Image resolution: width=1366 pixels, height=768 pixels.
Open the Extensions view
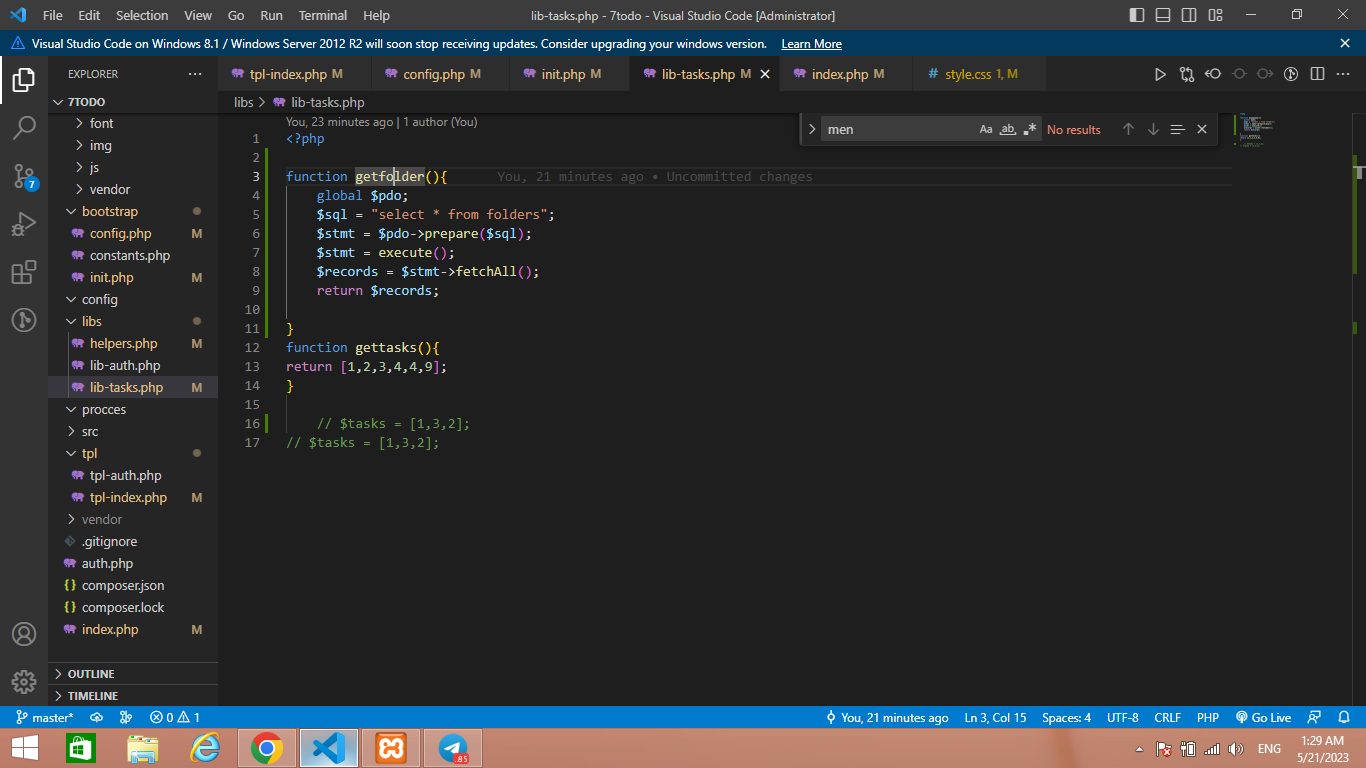24,272
